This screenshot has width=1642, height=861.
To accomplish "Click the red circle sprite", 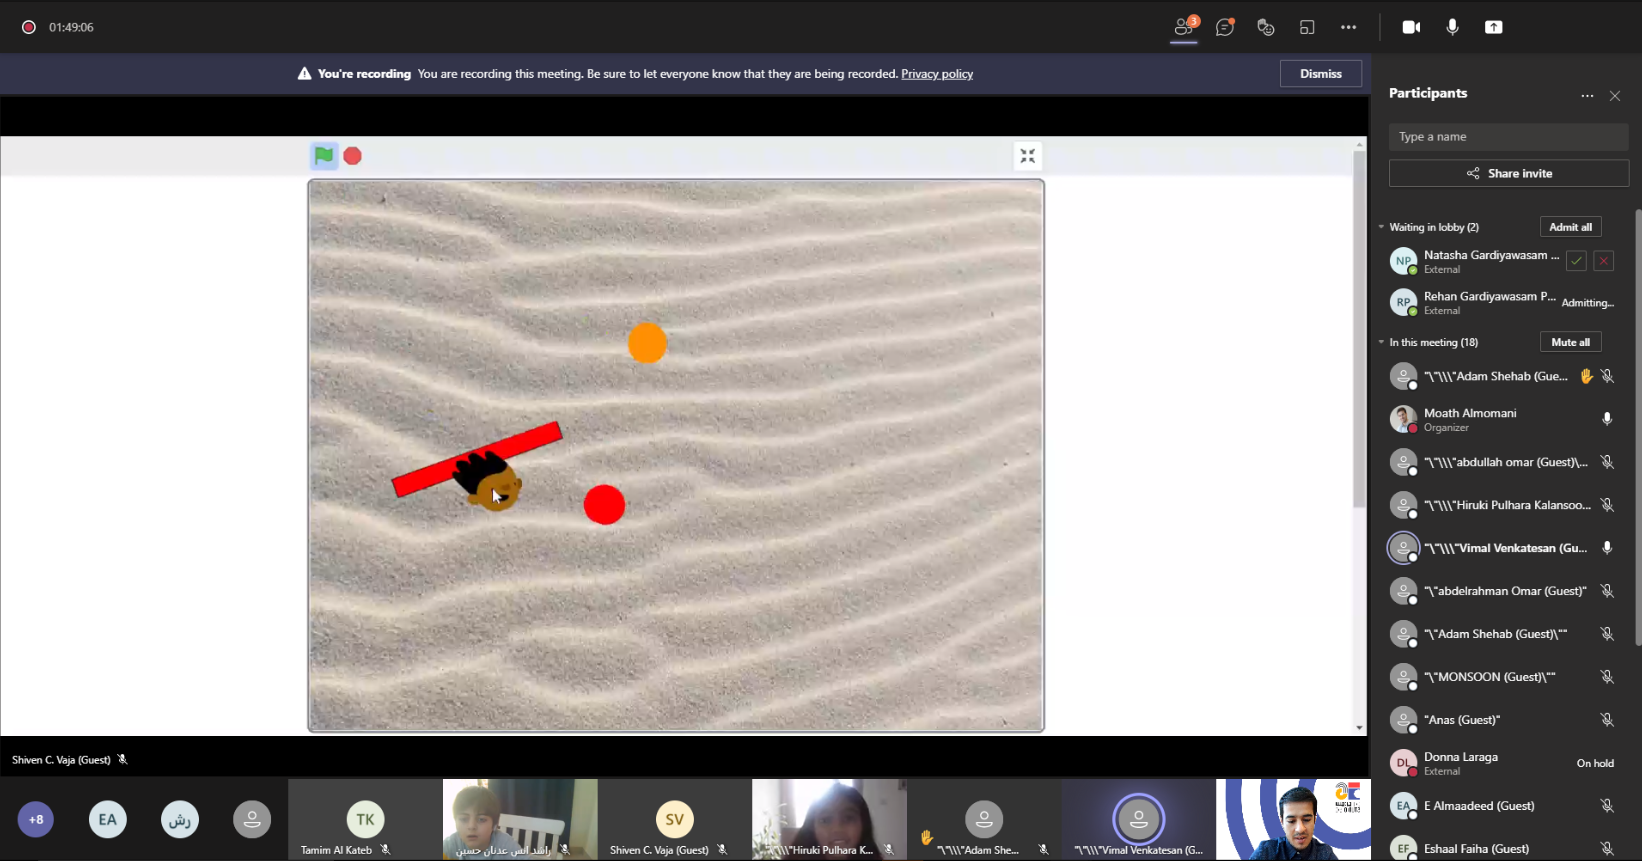I will point(604,504).
